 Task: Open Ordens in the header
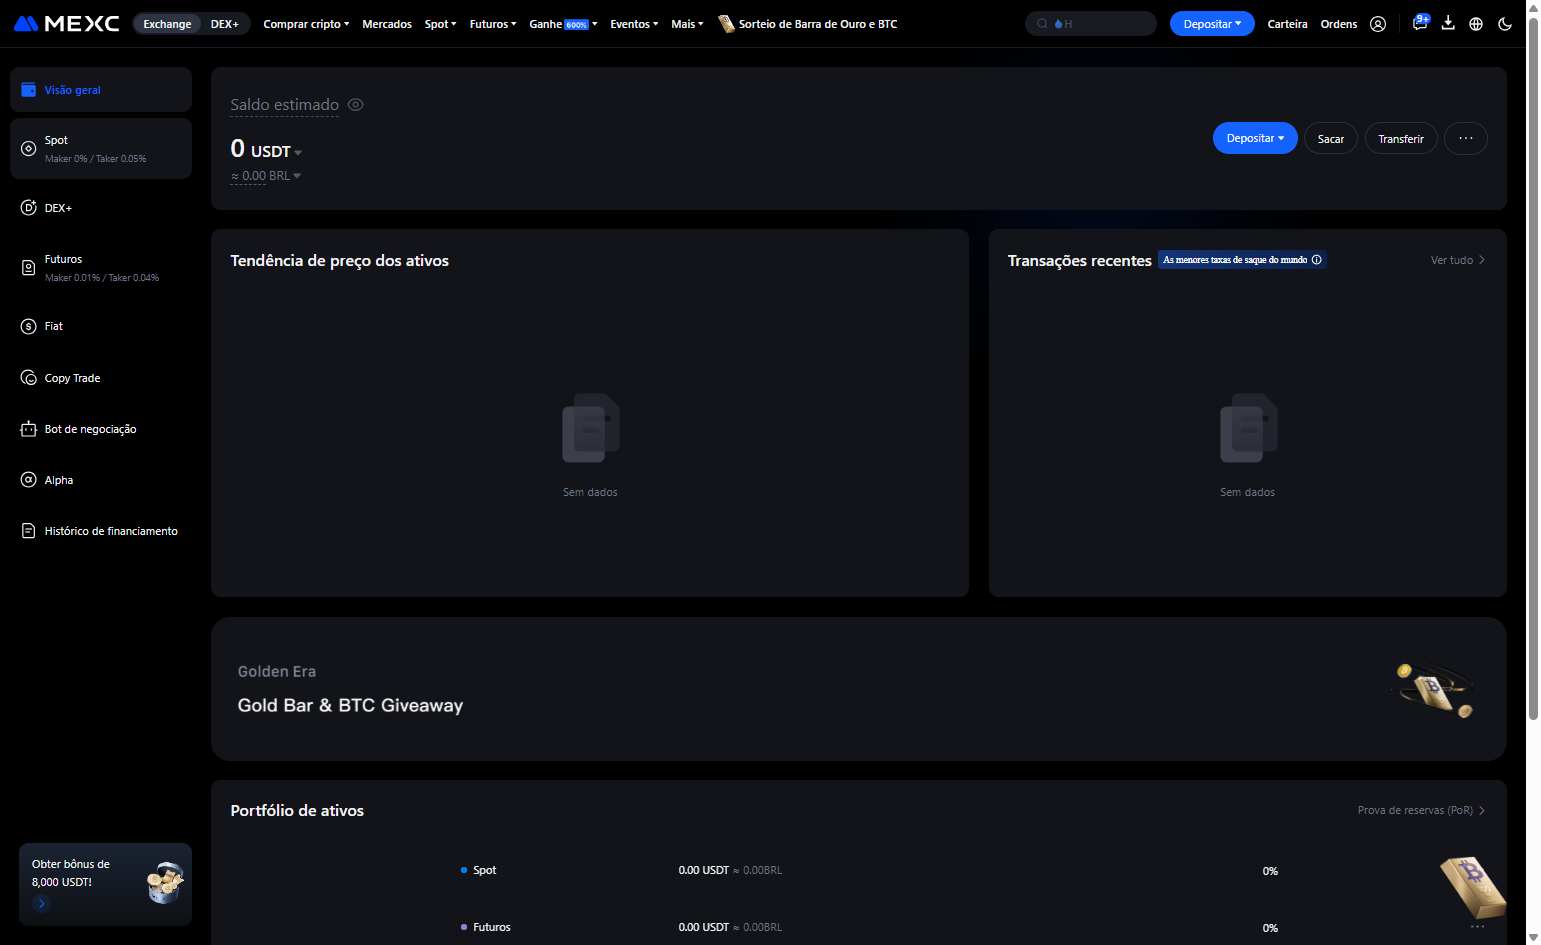[1339, 24]
